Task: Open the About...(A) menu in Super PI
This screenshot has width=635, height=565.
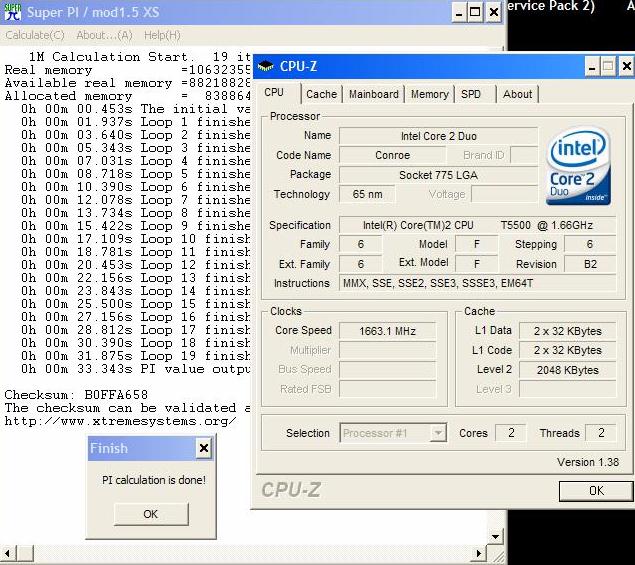Action: pos(104,35)
